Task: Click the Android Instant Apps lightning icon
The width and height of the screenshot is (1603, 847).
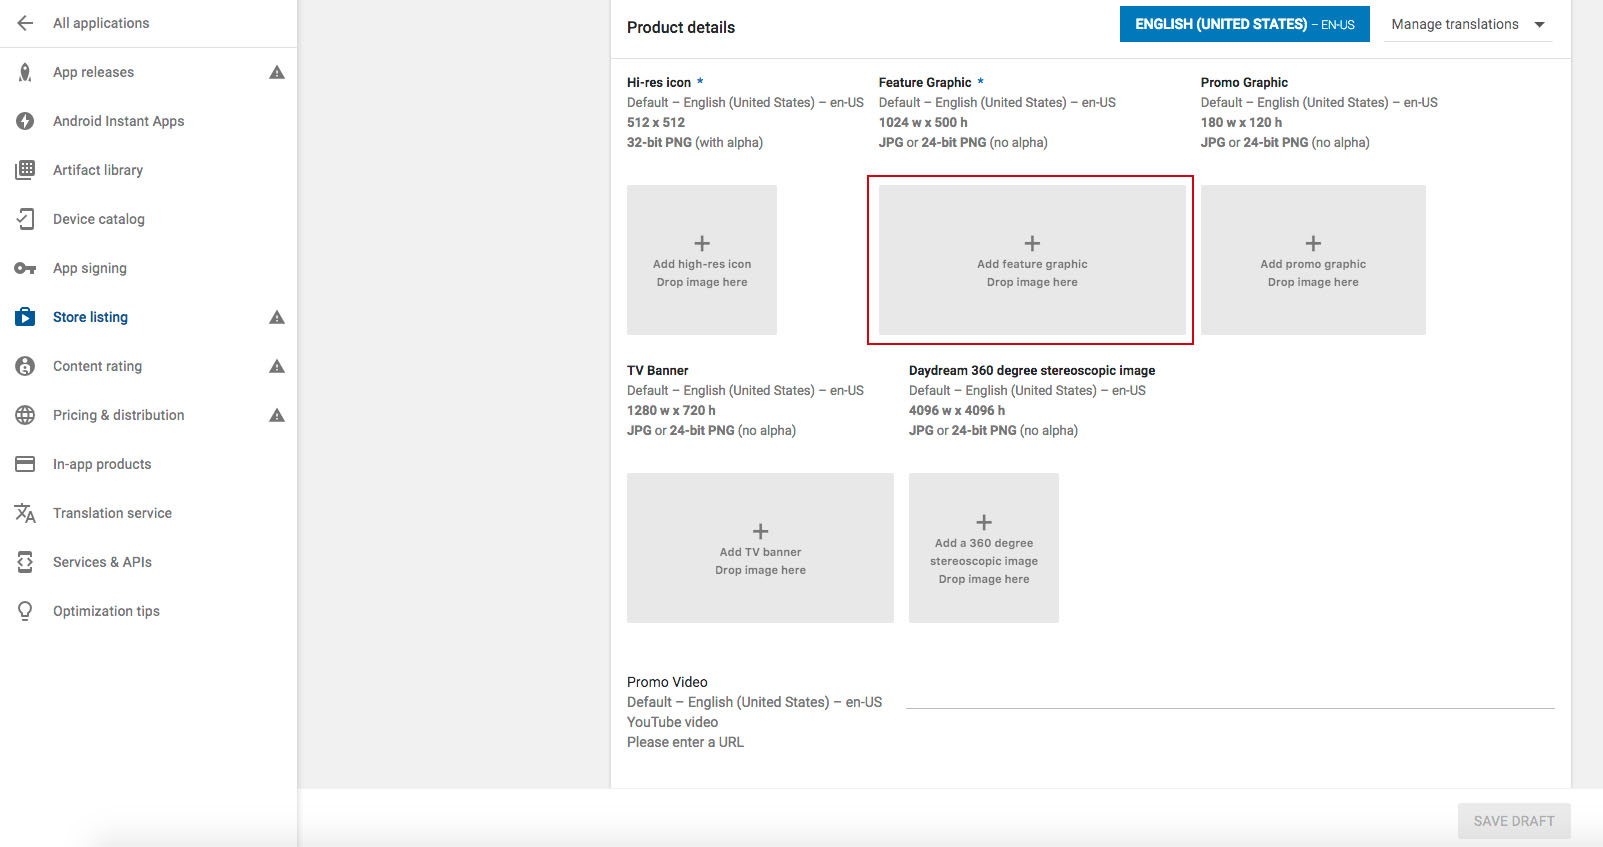Action: tap(25, 121)
